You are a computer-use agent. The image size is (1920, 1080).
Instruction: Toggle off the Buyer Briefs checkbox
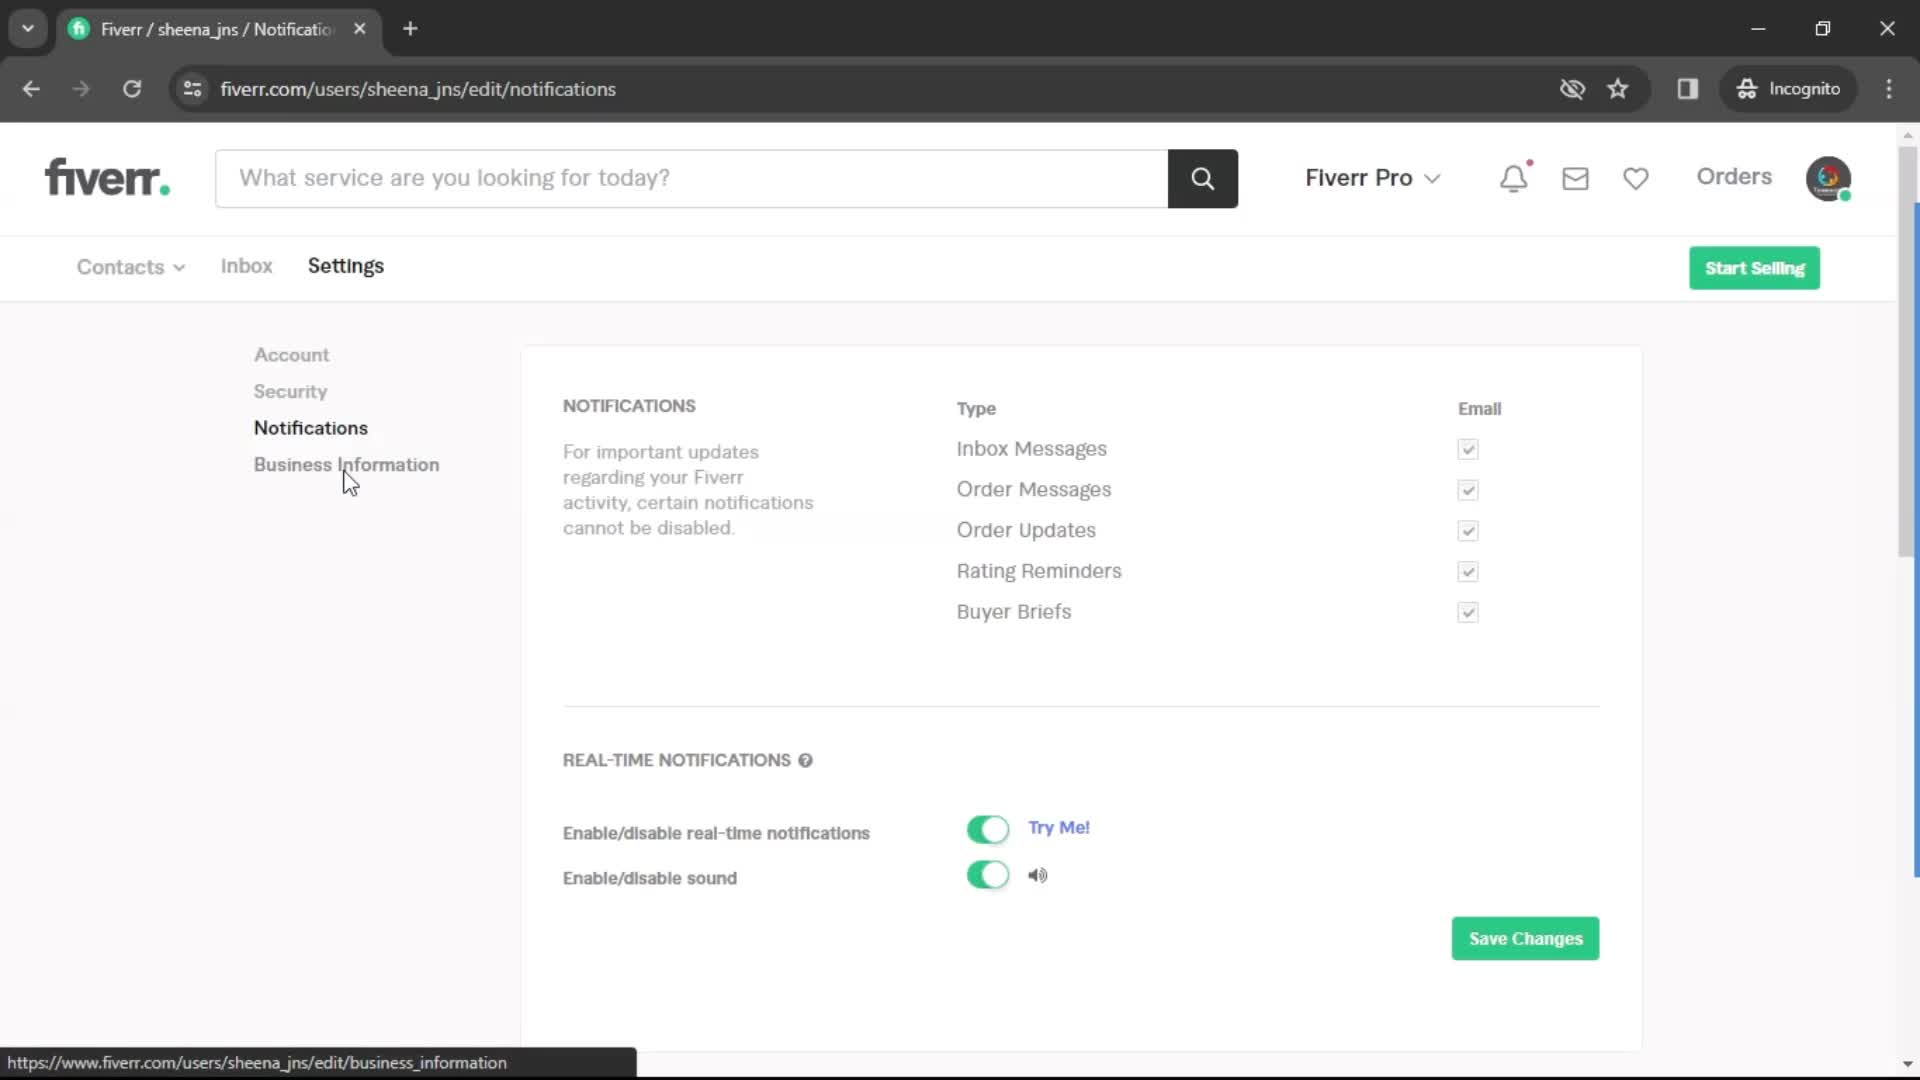(x=1467, y=612)
